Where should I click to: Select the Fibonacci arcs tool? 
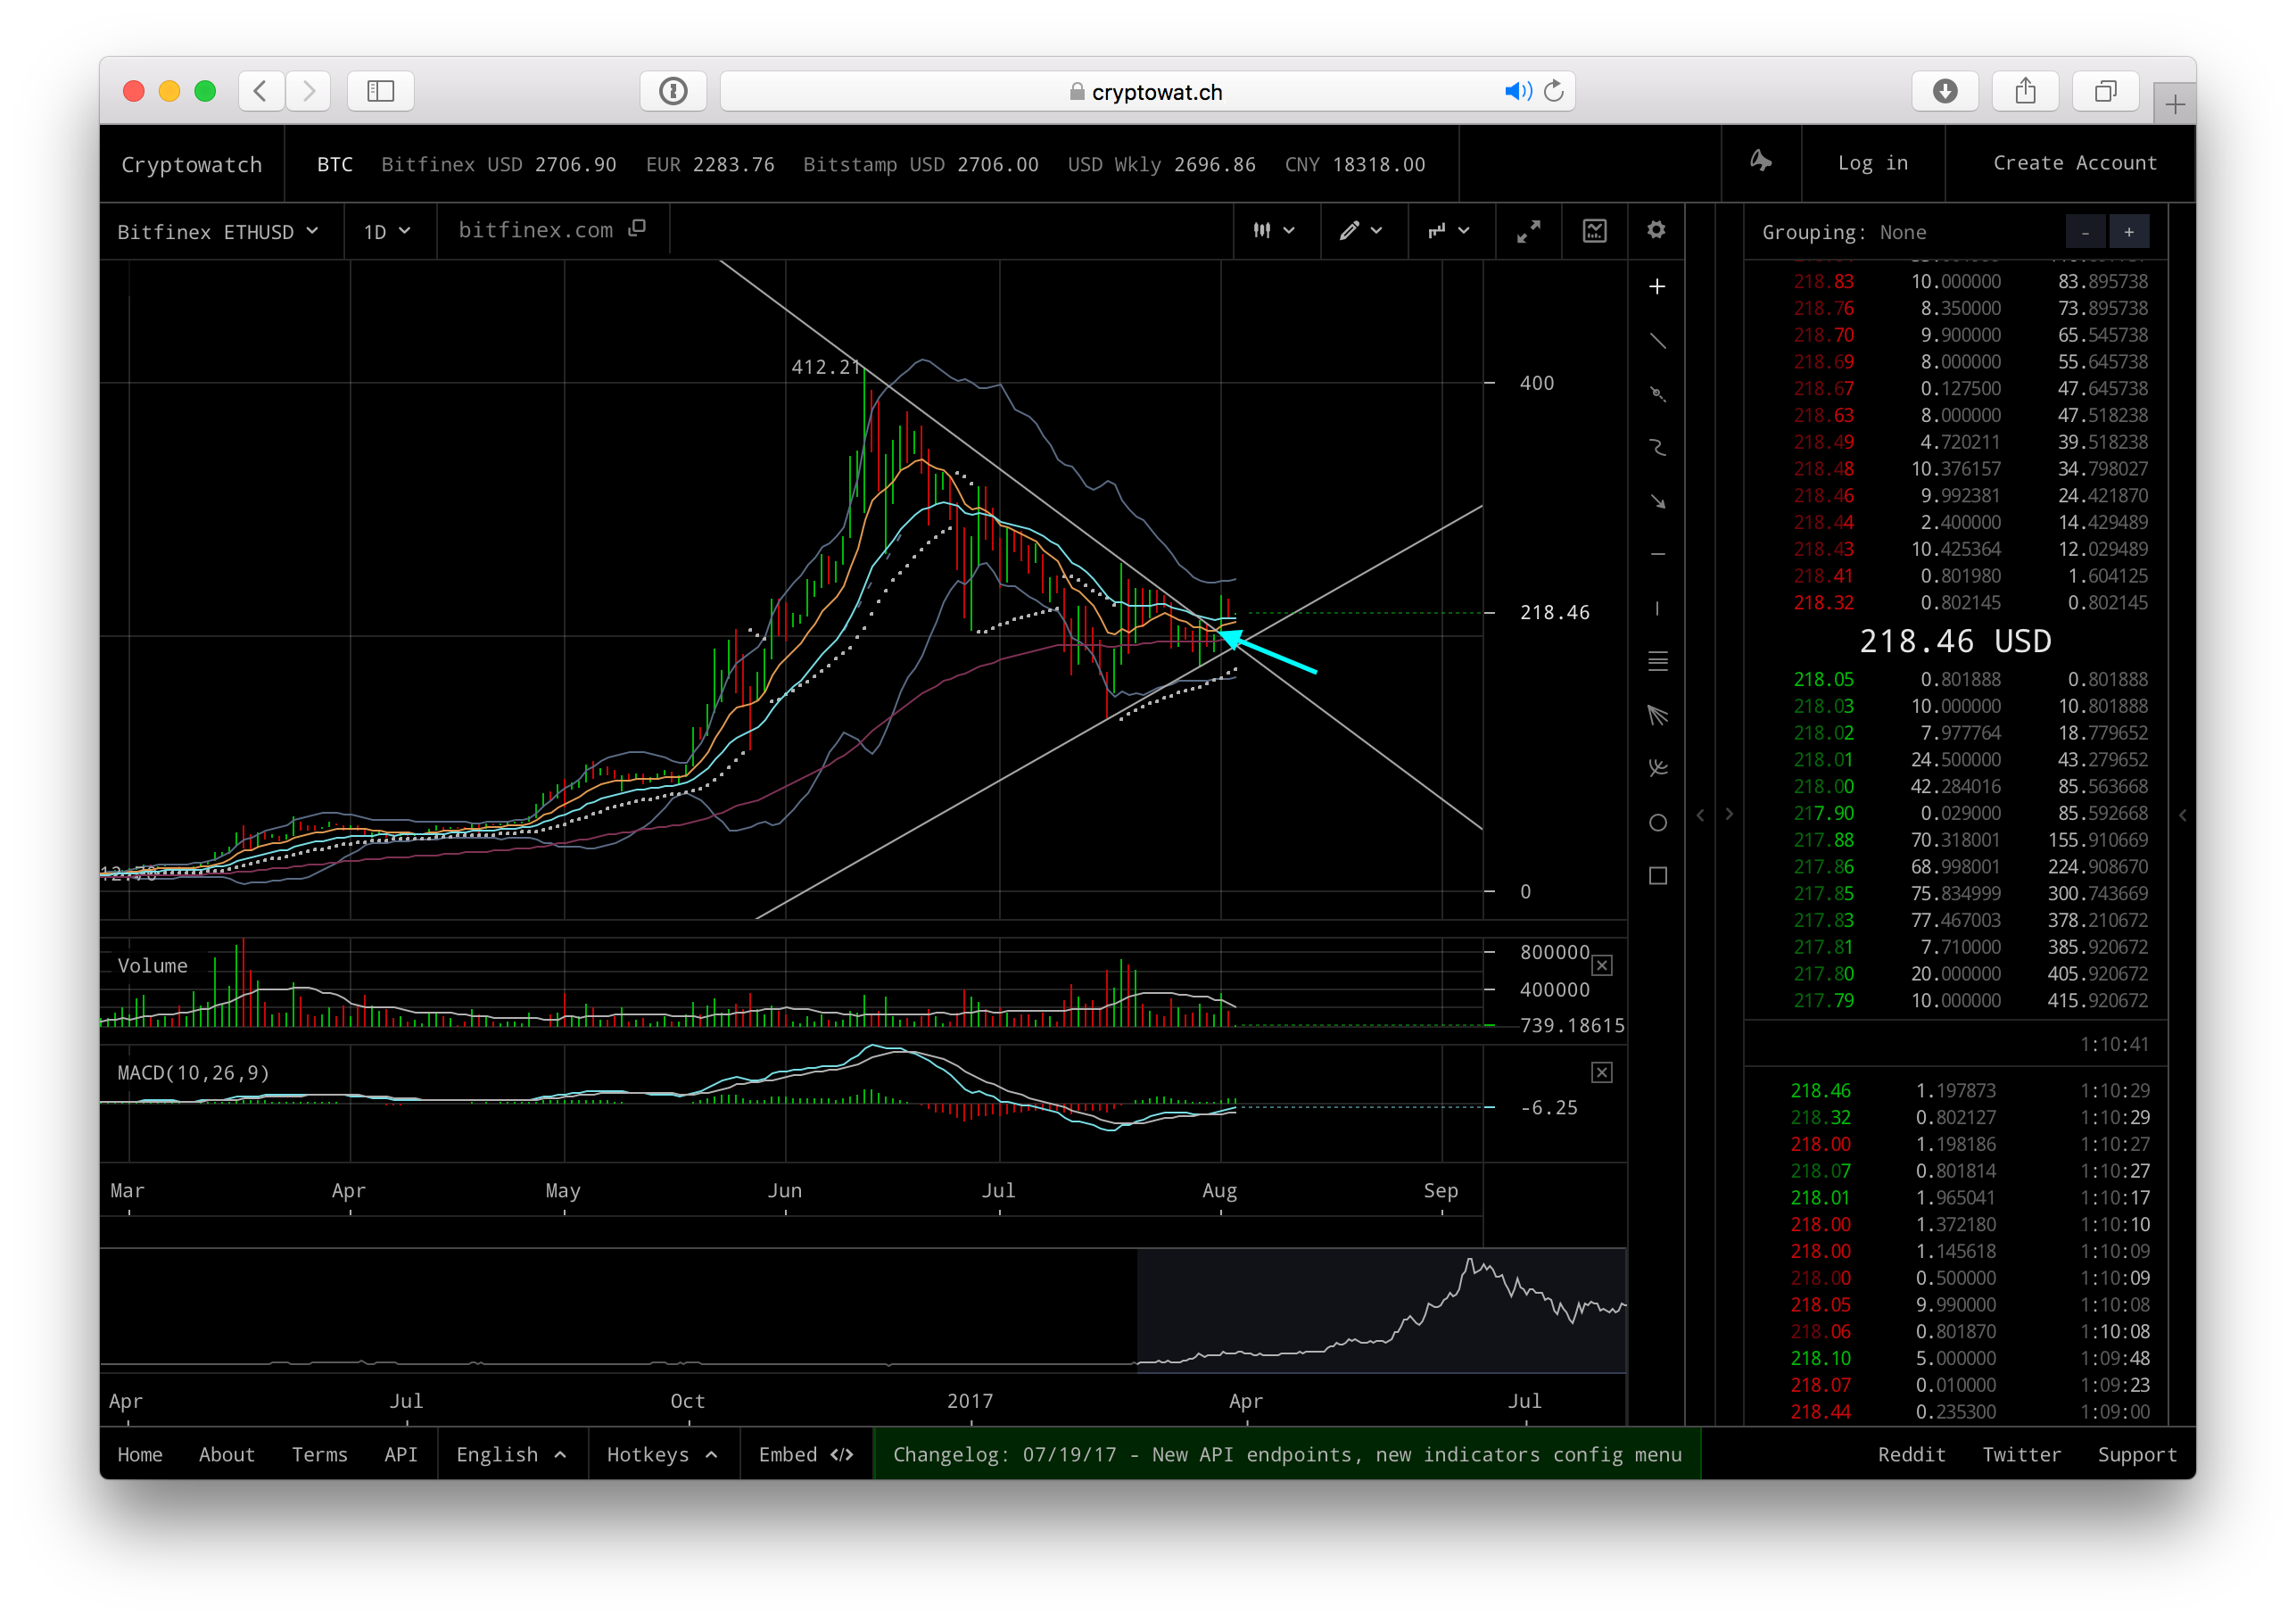(x=1657, y=768)
